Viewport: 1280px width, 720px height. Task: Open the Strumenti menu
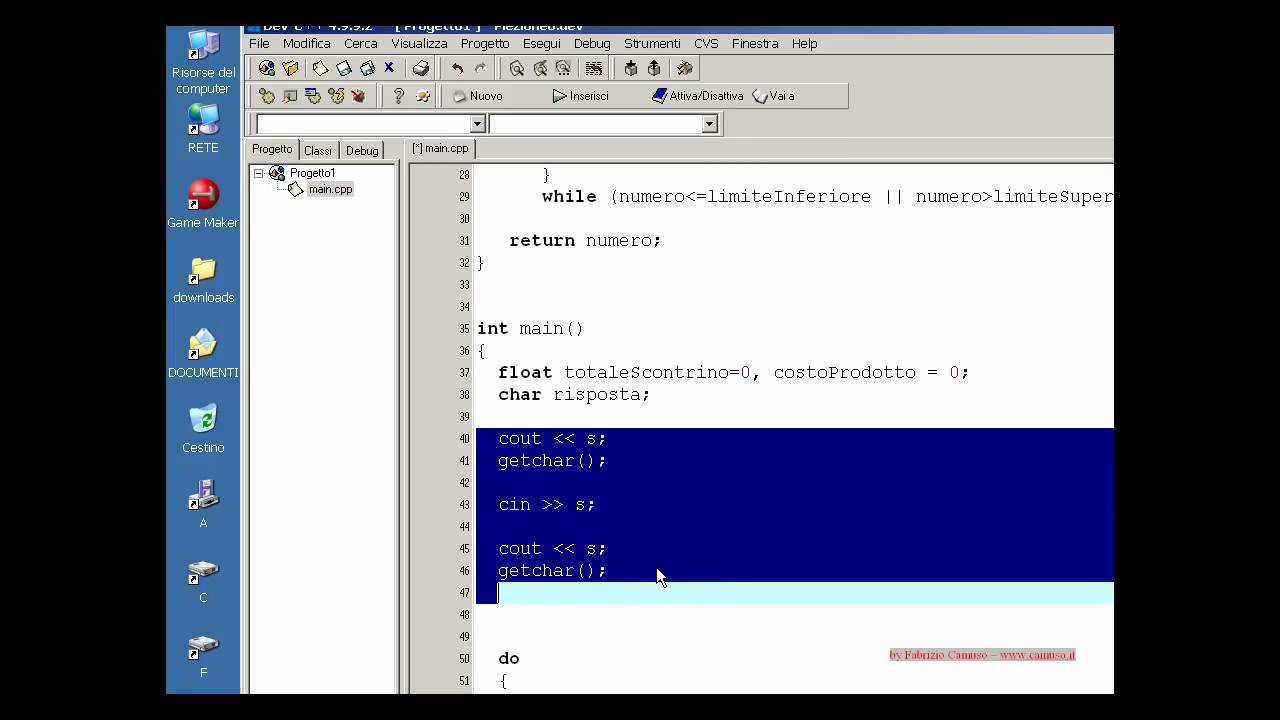pos(652,43)
